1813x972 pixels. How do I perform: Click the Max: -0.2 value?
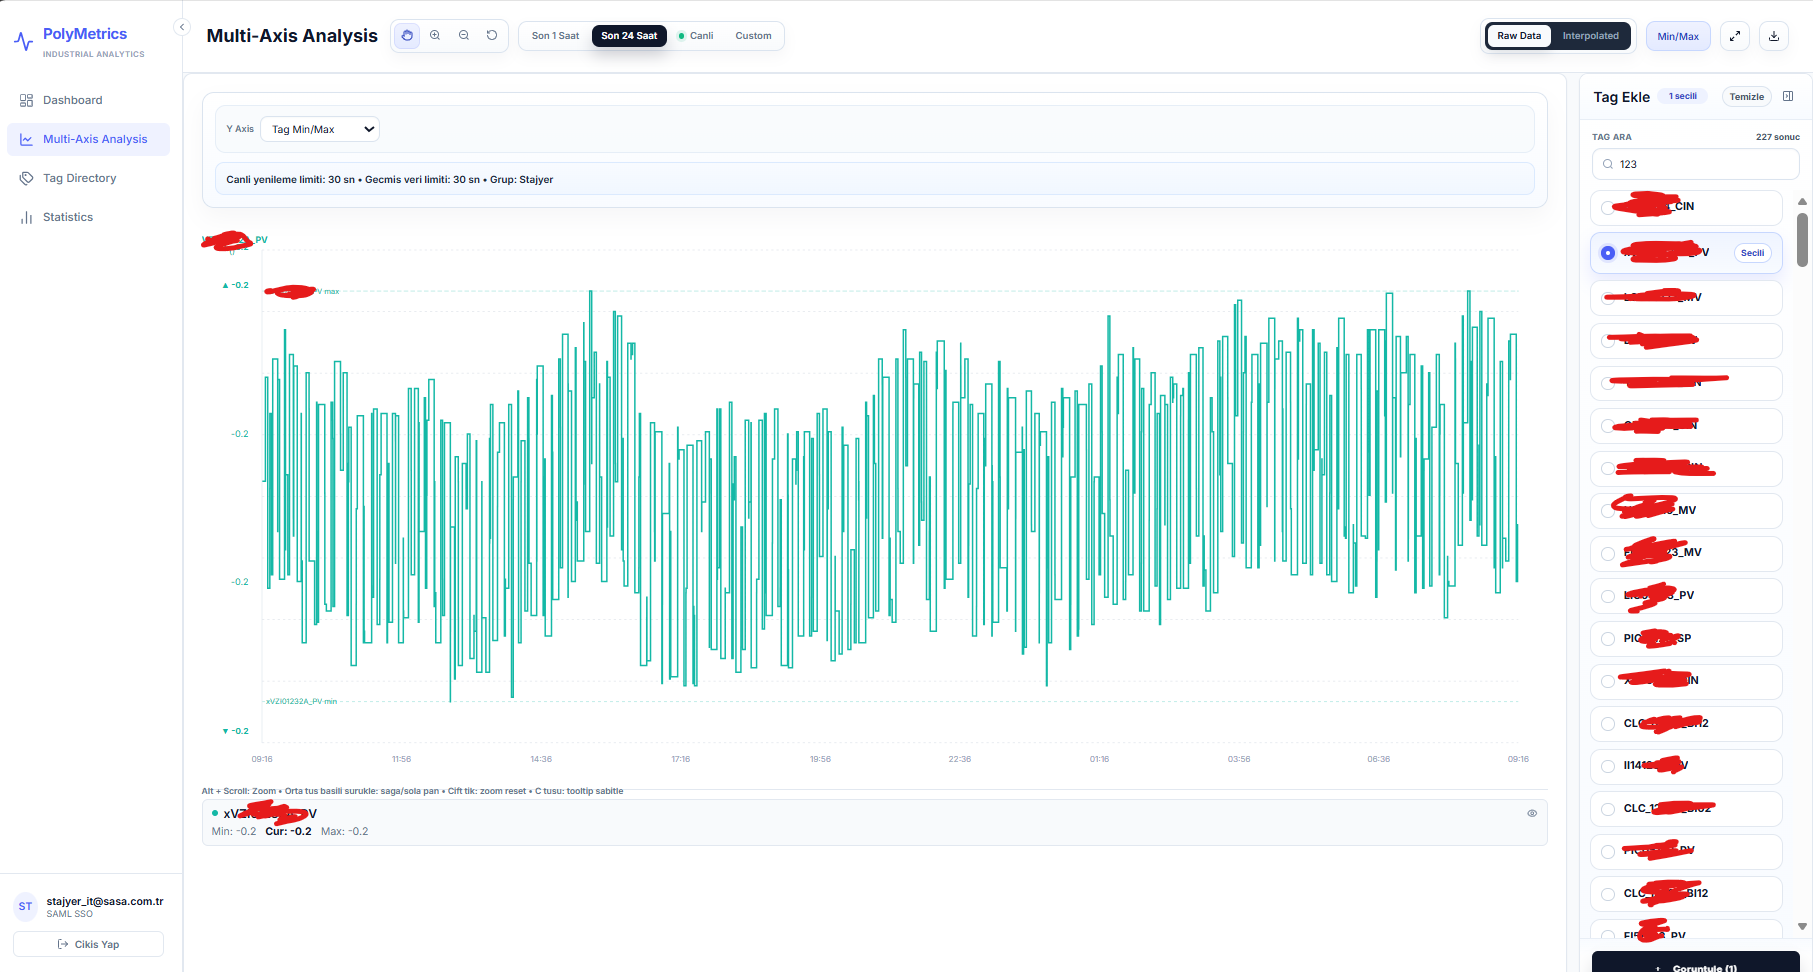tap(344, 832)
